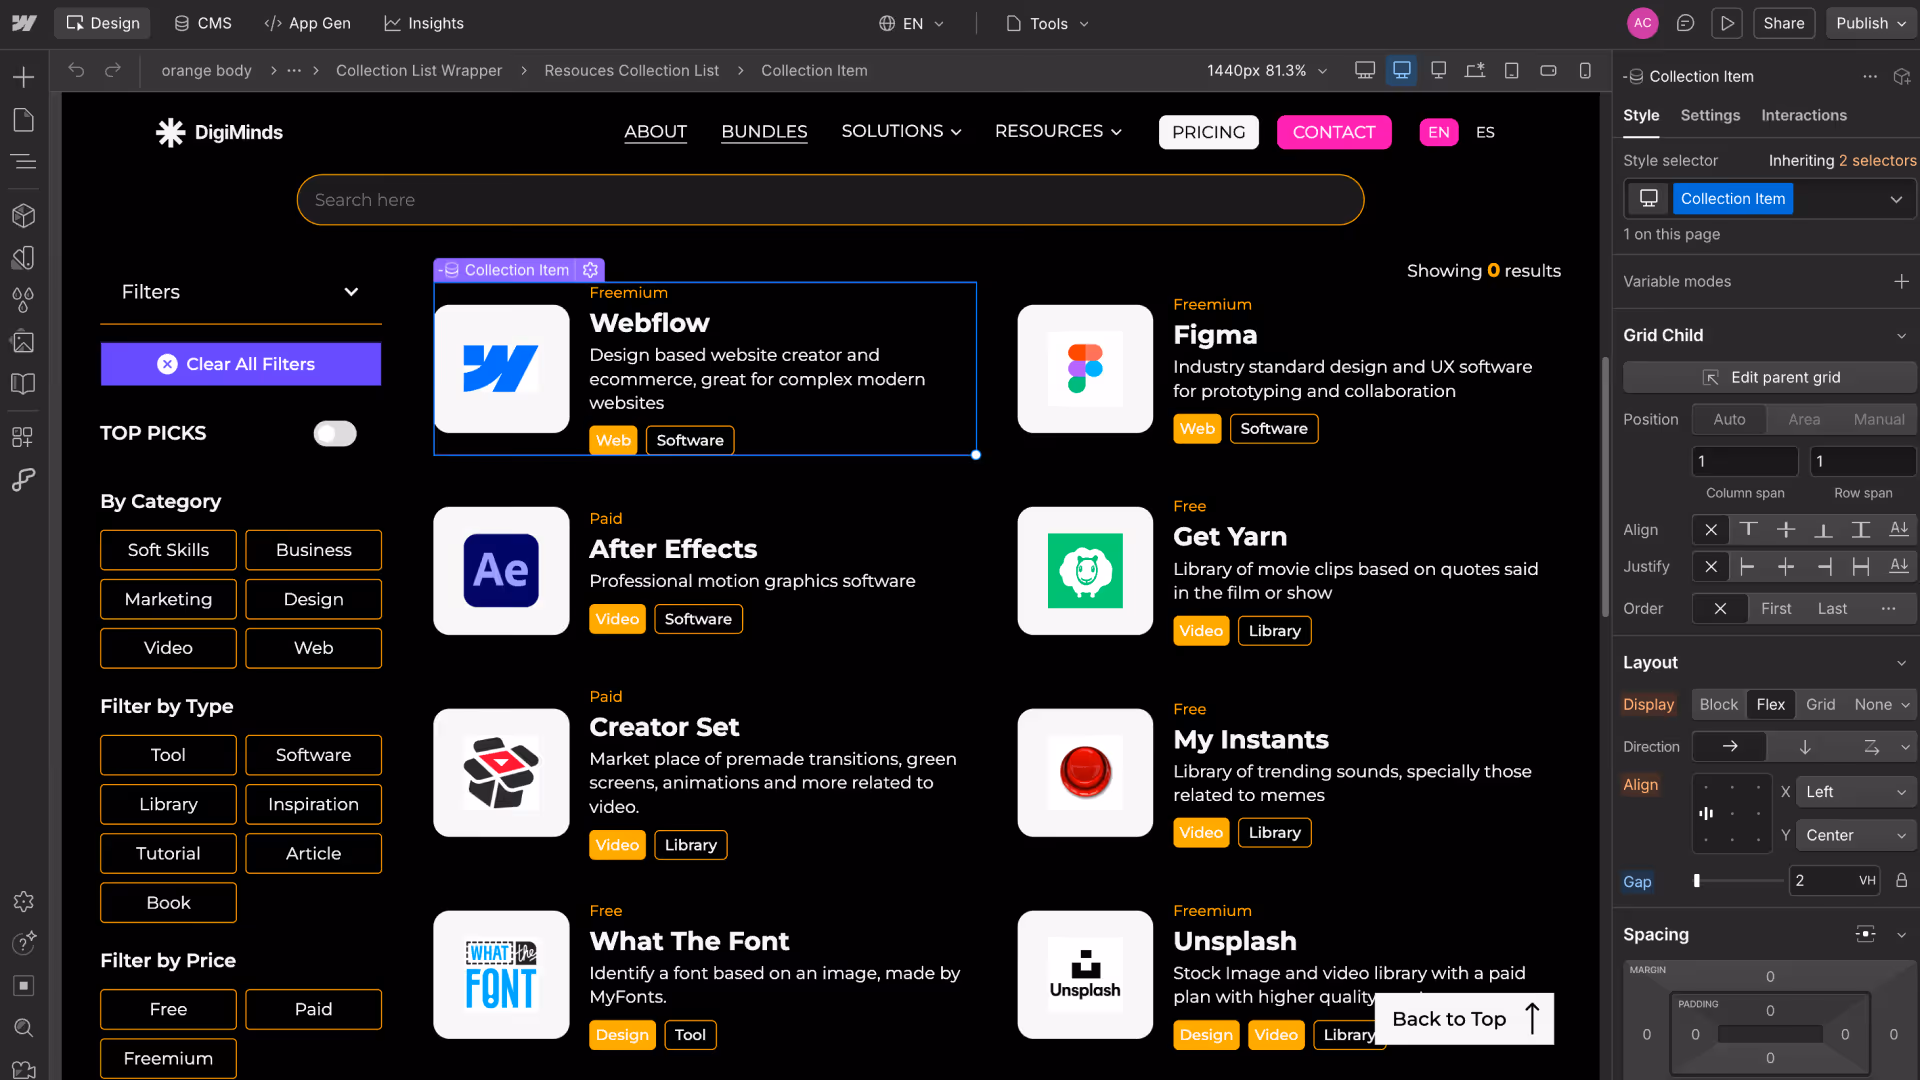Open the Pages panel icon
The image size is (1920, 1080).
point(24,120)
